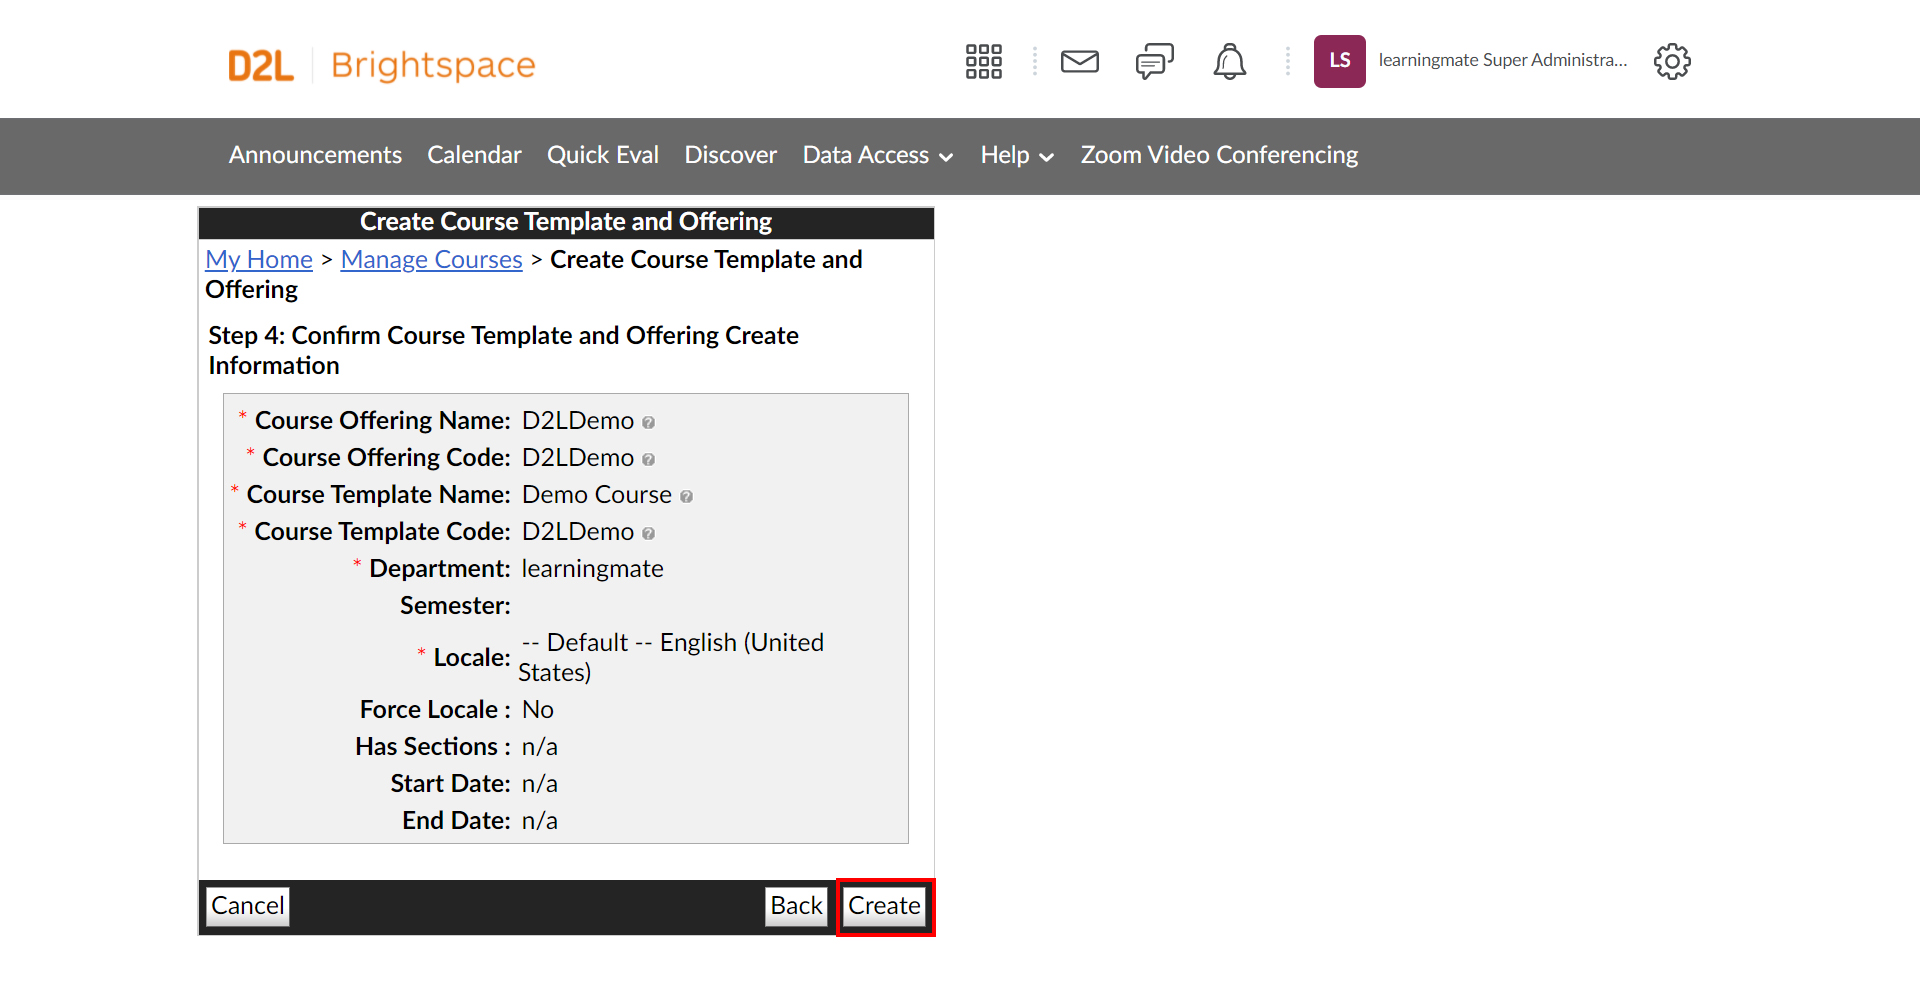Click the Create Course Template and Offering title bar

click(x=566, y=222)
